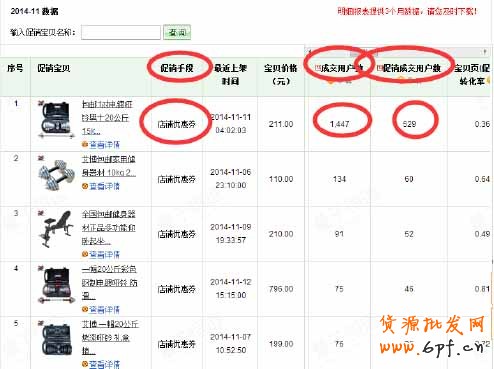This screenshot has height=369, width=494.
Task: Click orange 查看详情 icon in row 1
Action: point(85,144)
